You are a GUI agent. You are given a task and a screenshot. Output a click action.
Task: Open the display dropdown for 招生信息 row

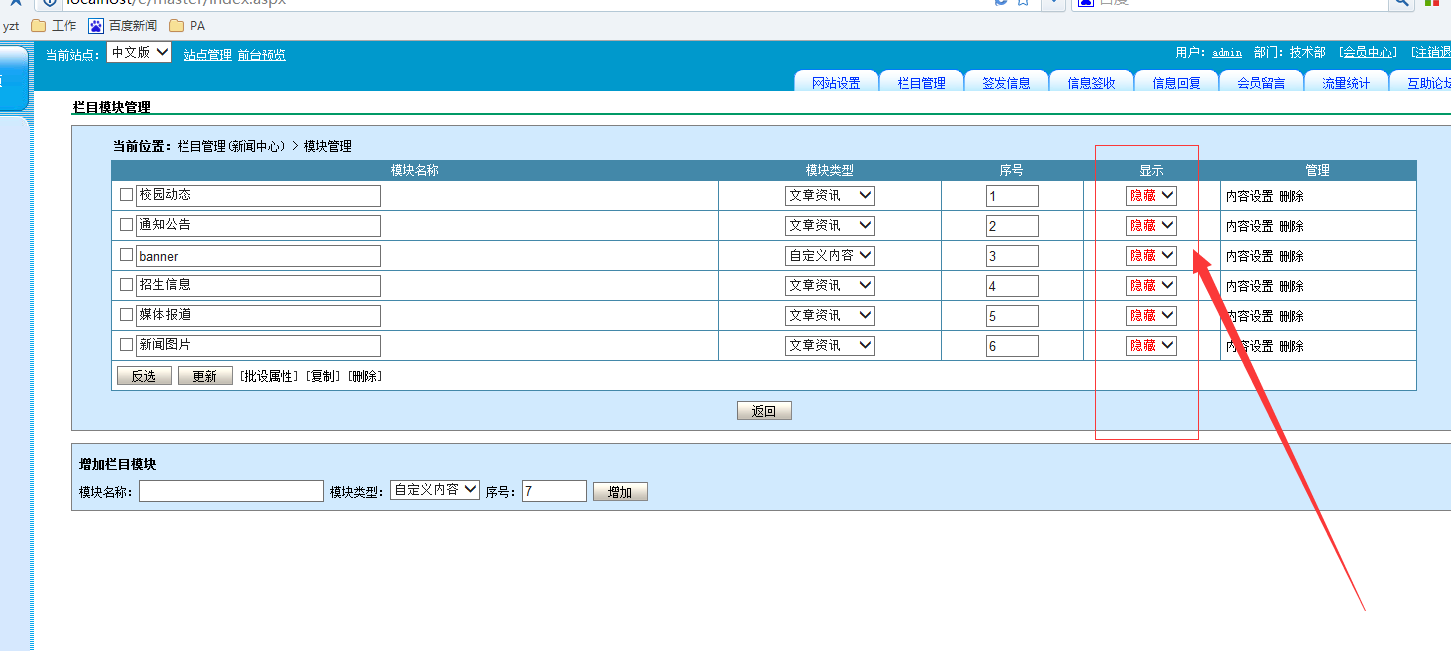(1151, 286)
